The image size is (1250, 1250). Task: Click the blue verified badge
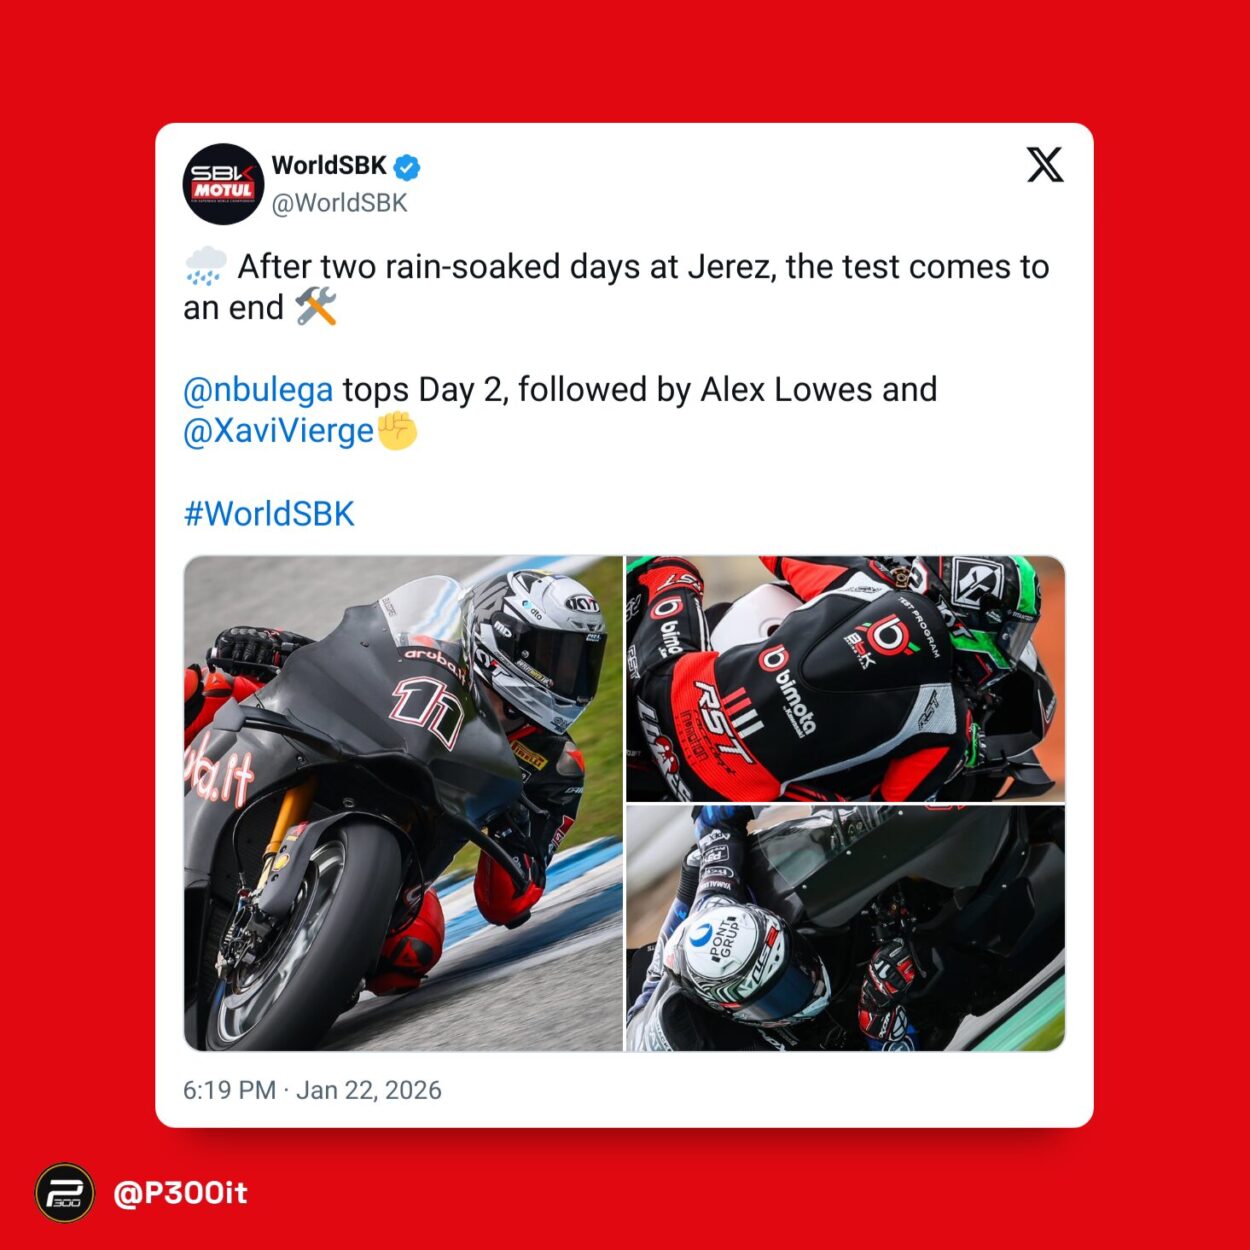click(x=406, y=166)
